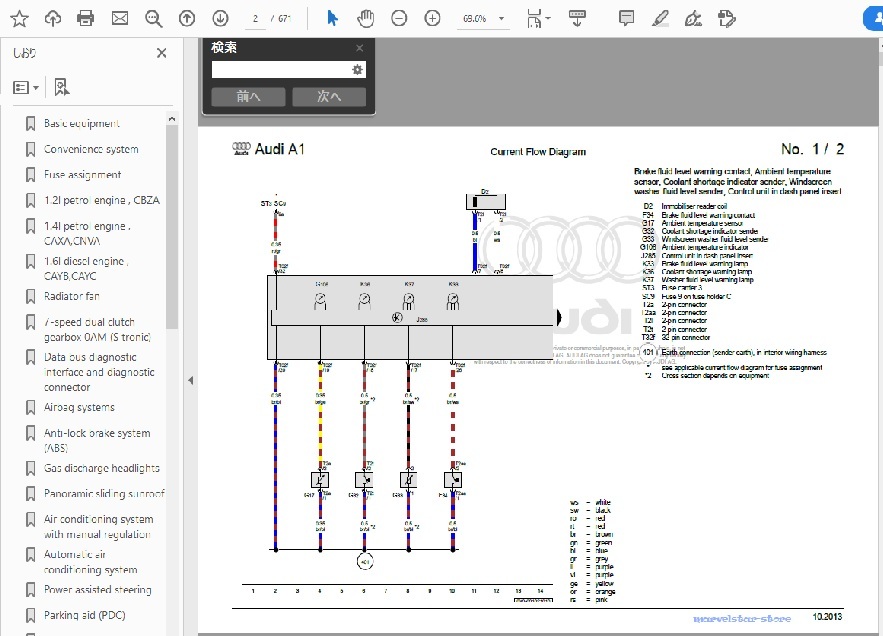Open the Convenience system bookmark
Screen dimensions: 883x636
point(91,149)
